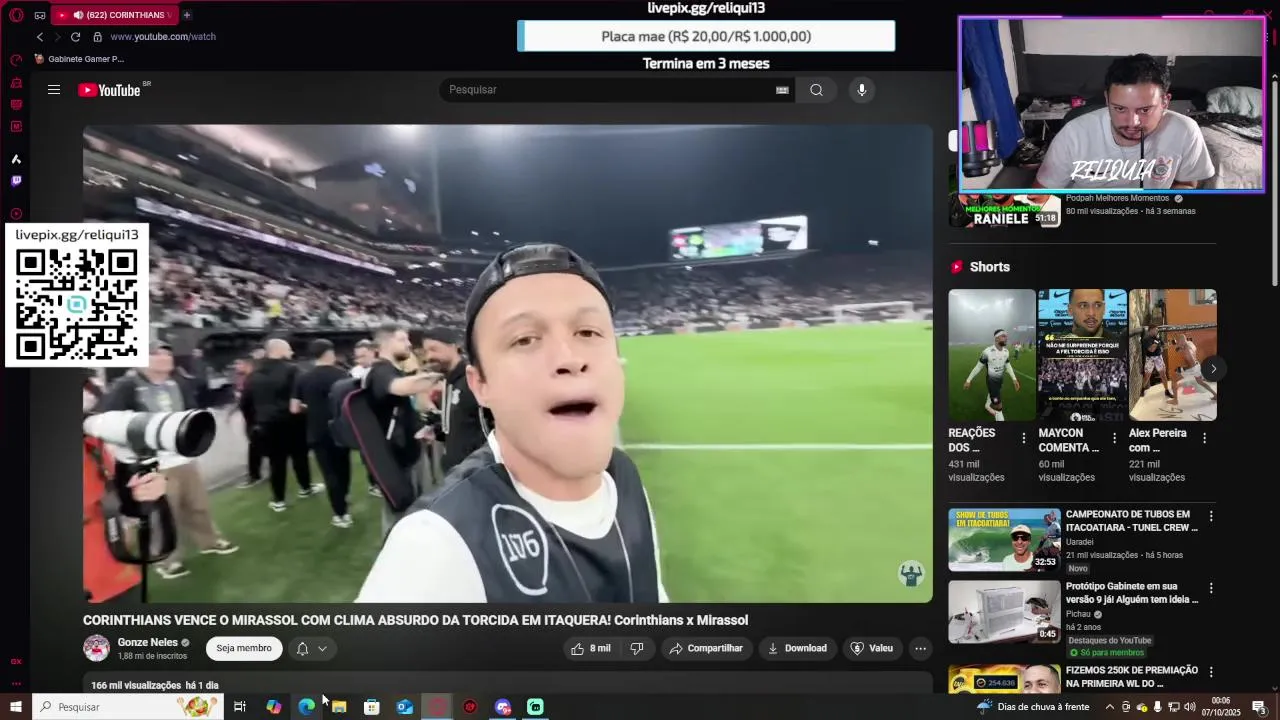This screenshot has width=1280, height=720.
Task: Open options menu for MAYCON COMENTA short
Action: (x=1114, y=439)
